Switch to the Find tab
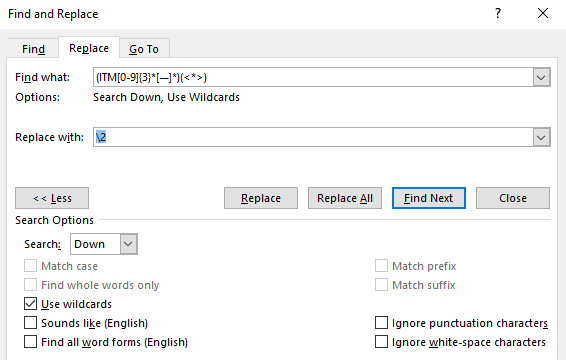Screen dimensions: 566x360 point(33,49)
